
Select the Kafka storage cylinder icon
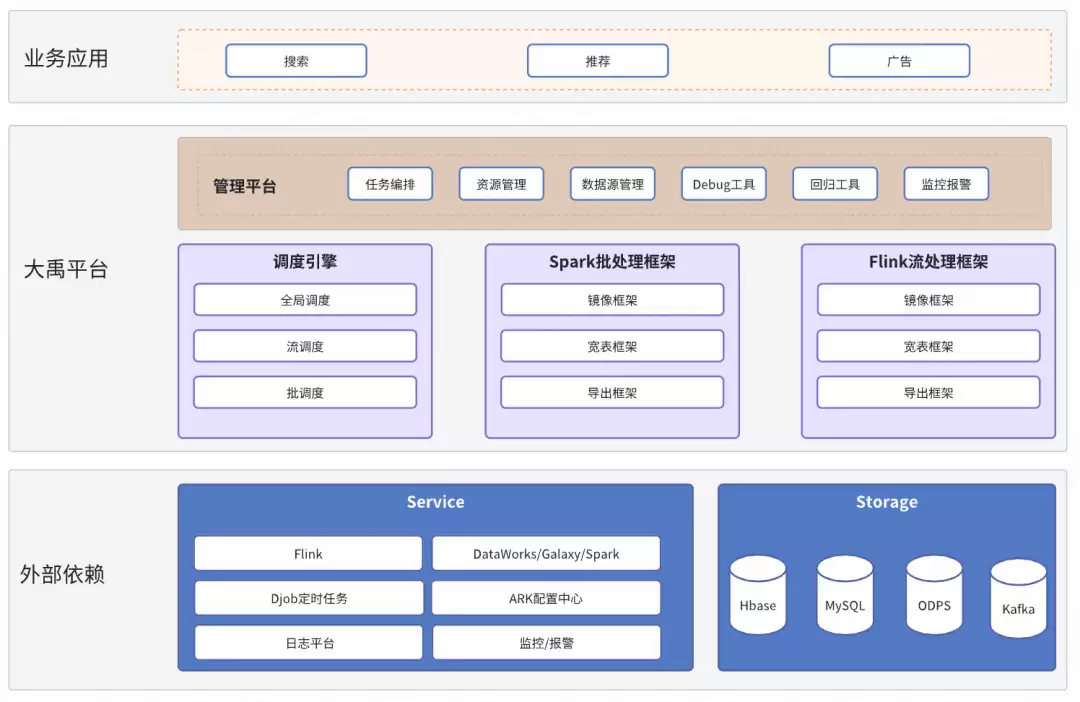click(x=1018, y=599)
